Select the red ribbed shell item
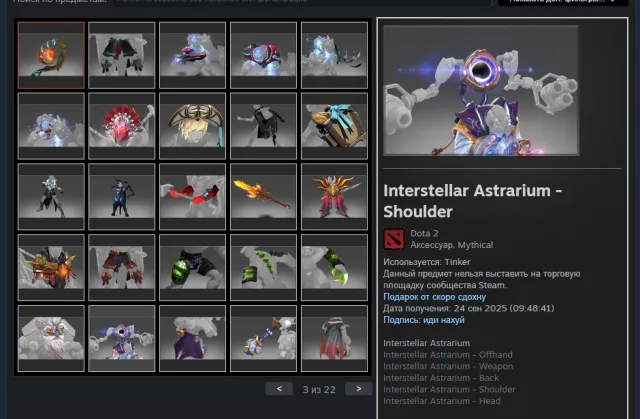 (x=263, y=55)
